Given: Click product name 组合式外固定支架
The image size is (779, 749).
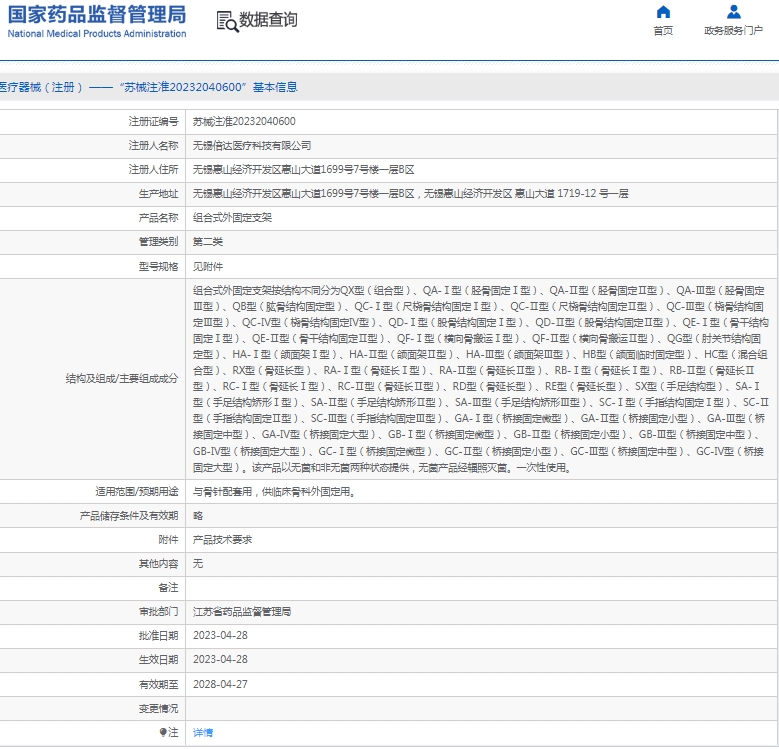Looking at the screenshot, I should tap(233, 218).
